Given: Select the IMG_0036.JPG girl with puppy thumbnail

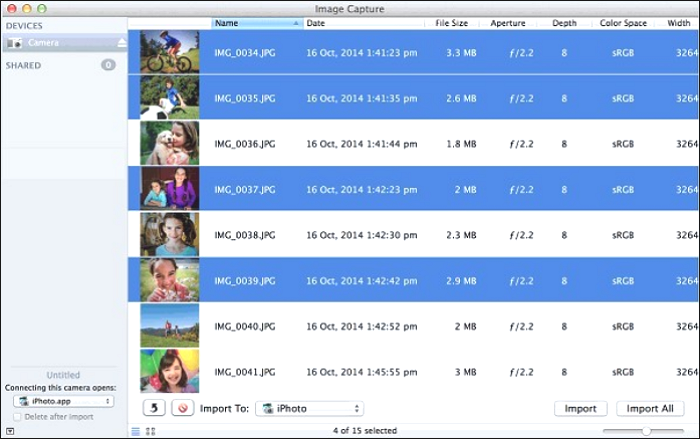Looking at the screenshot, I should tap(170, 143).
